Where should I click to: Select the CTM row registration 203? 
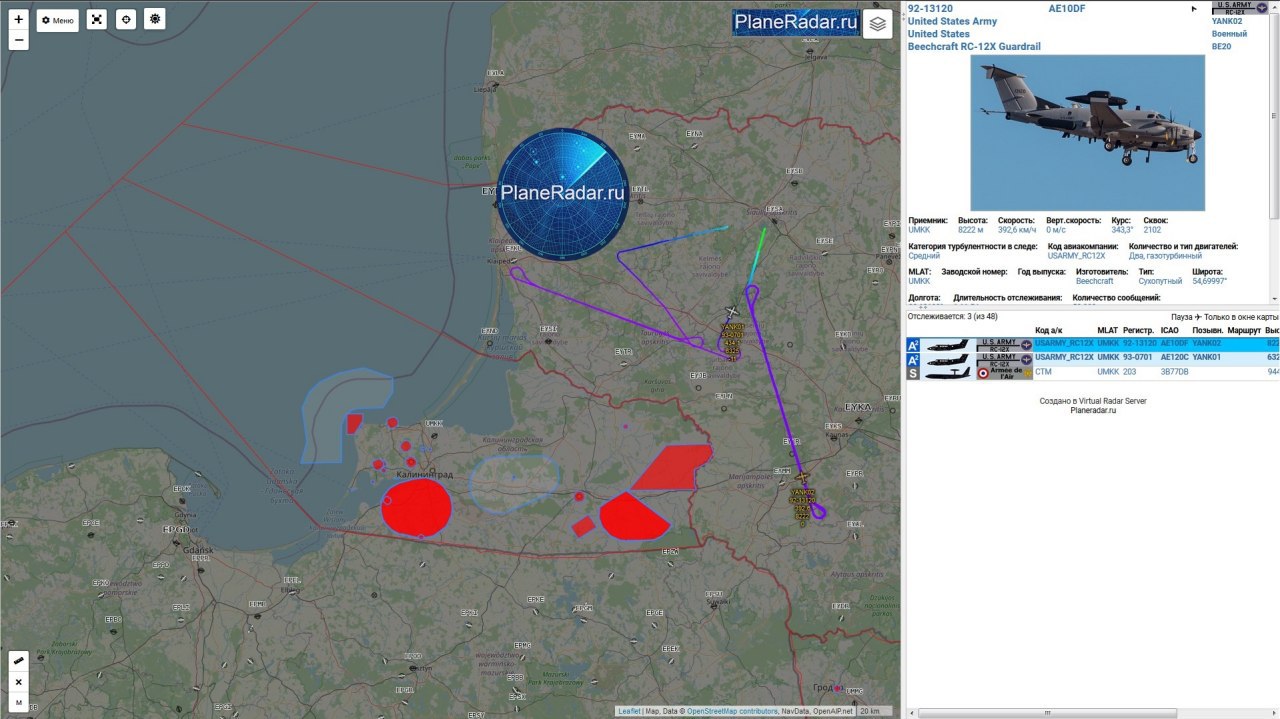click(1092, 373)
